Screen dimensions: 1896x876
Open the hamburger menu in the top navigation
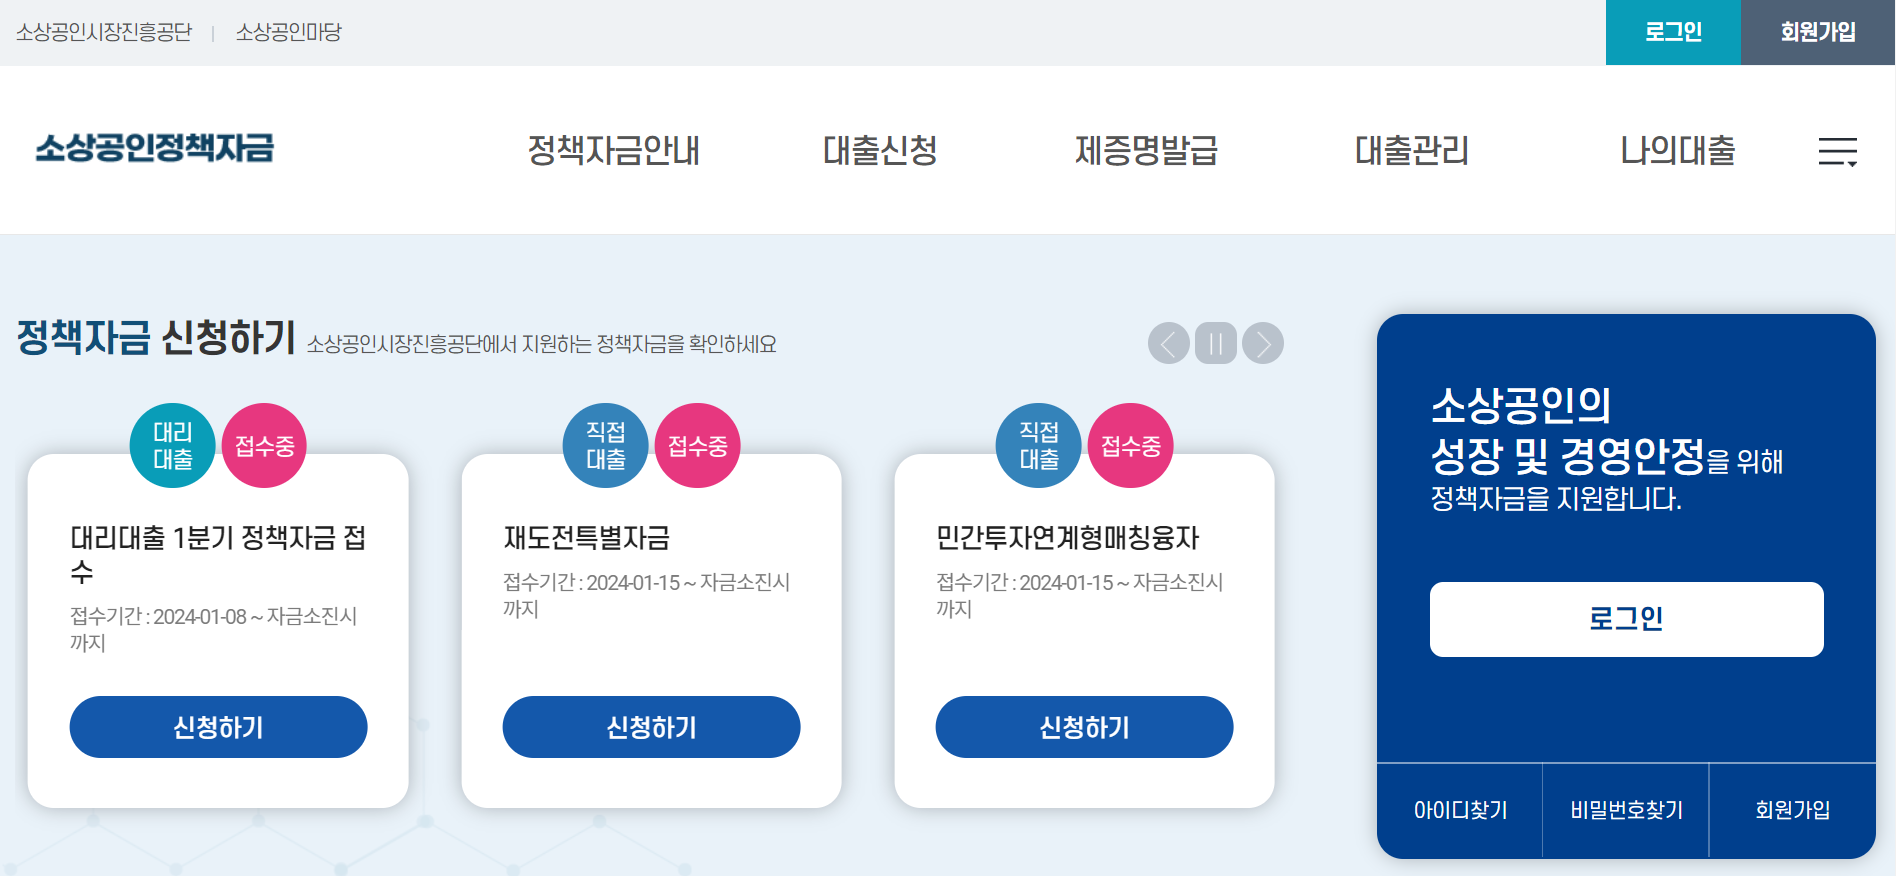[x=1840, y=152]
